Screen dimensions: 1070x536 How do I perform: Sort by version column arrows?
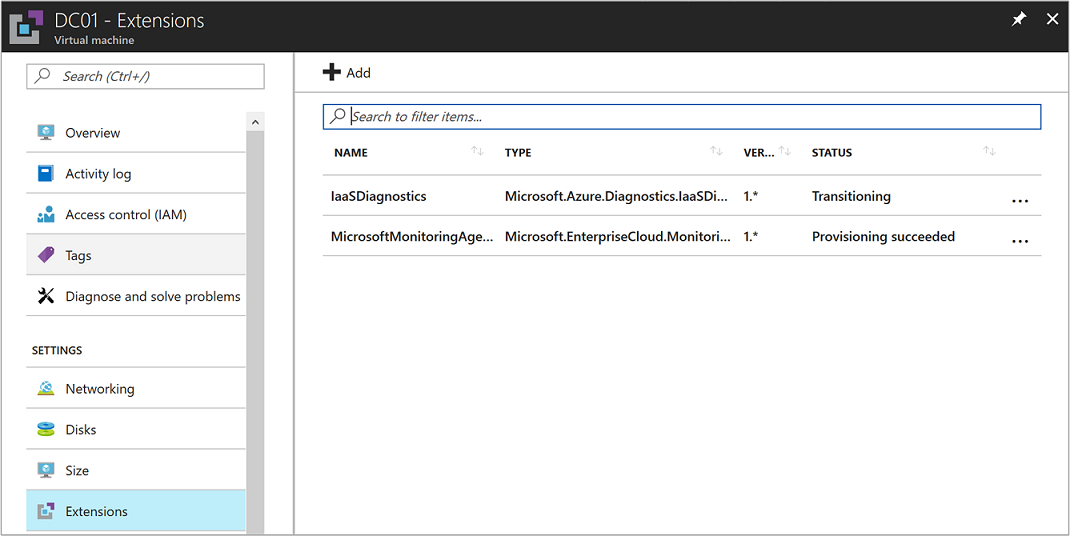click(x=785, y=152)
